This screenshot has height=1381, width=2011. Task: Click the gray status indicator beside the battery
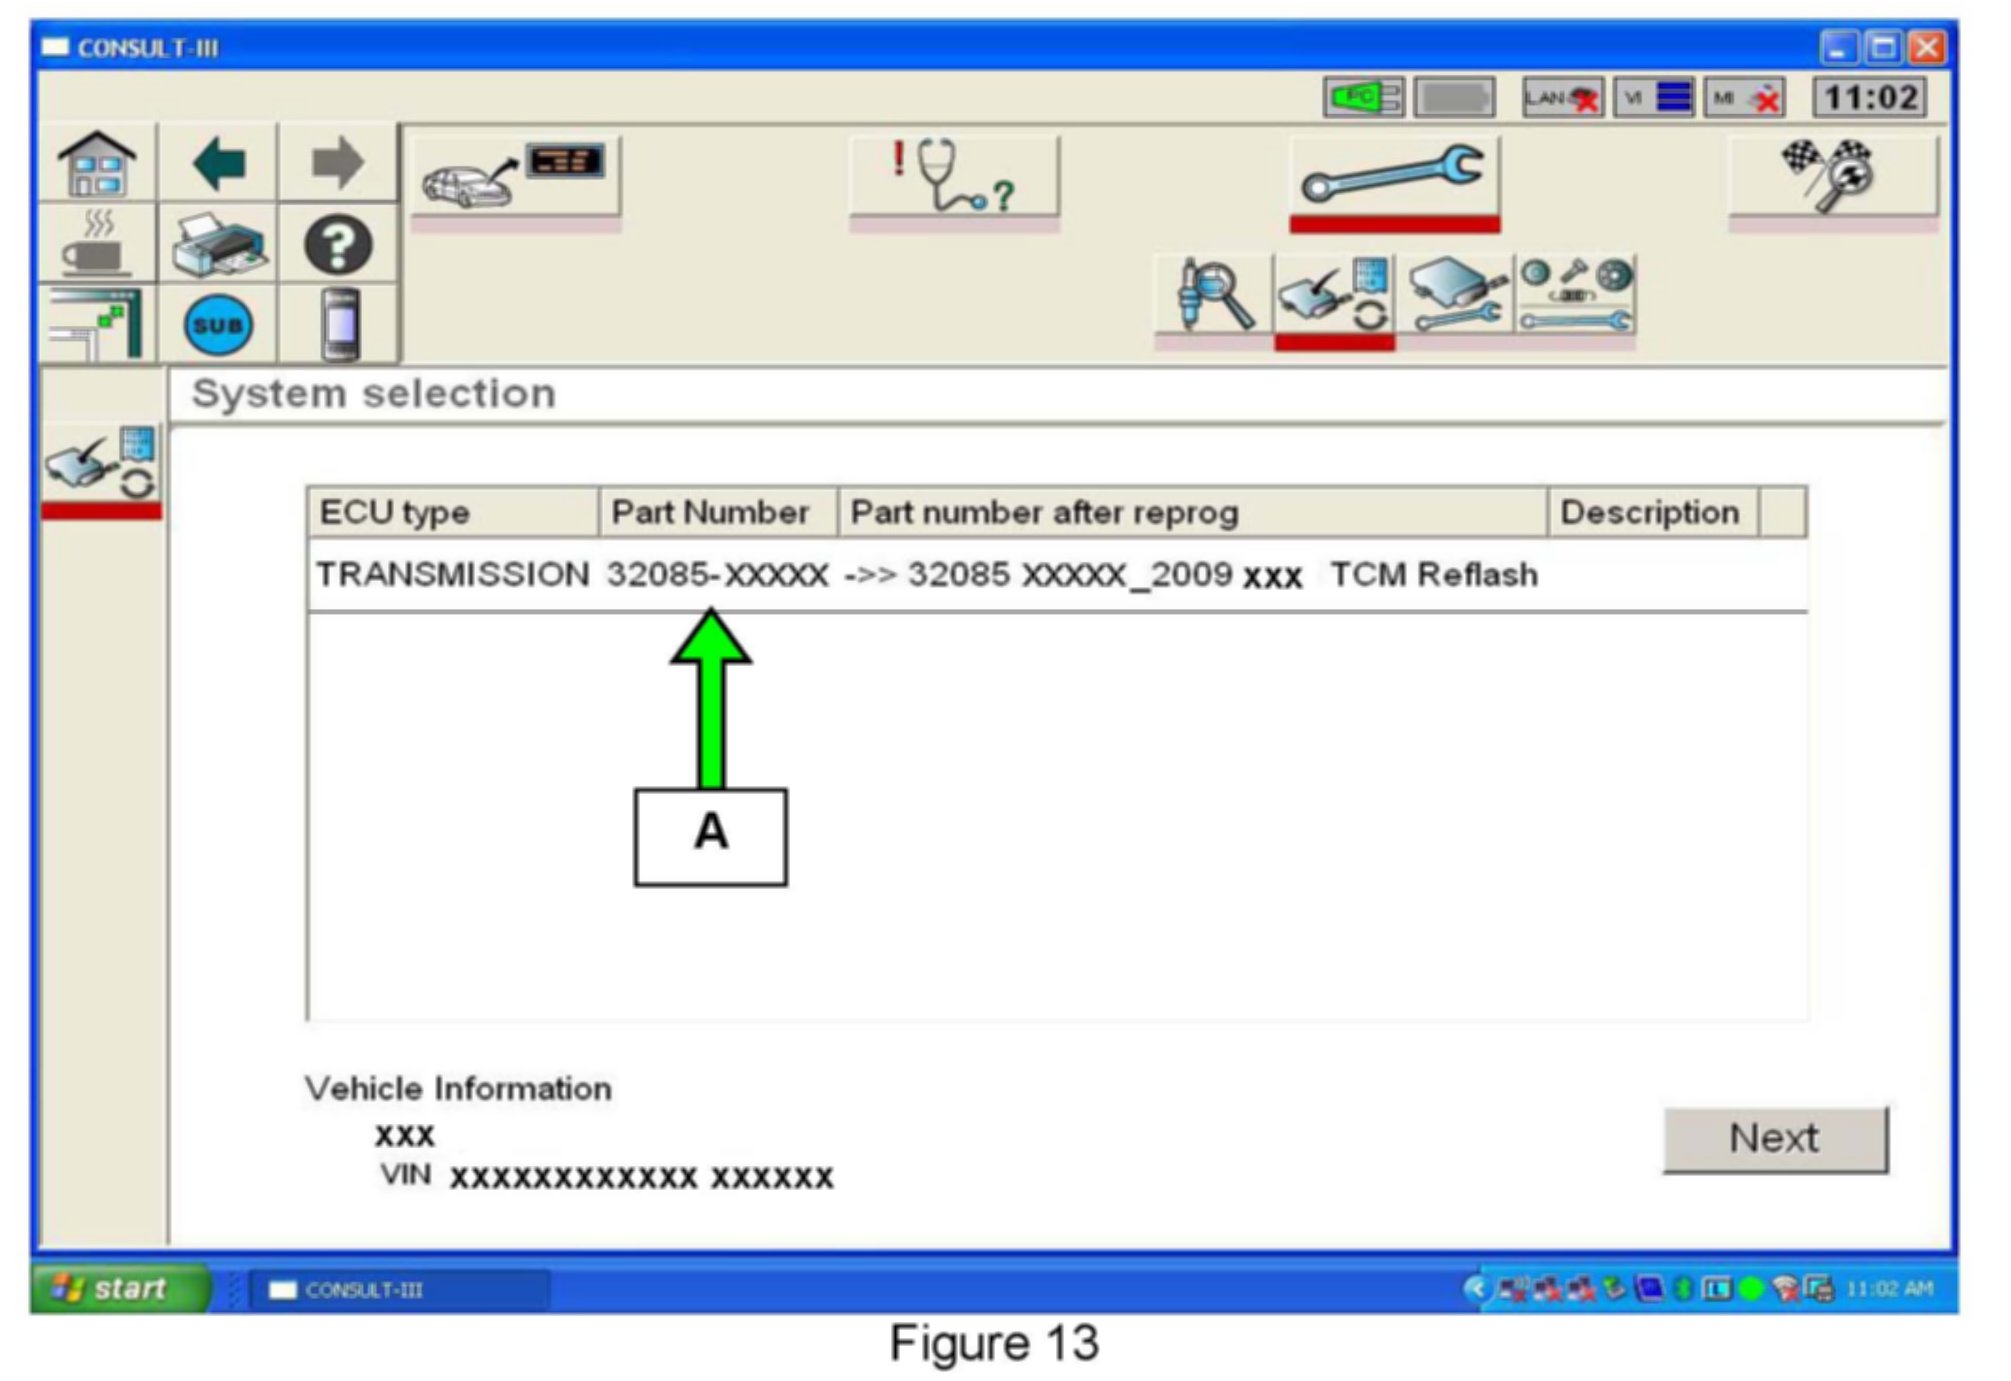(x=1454, y=98)
